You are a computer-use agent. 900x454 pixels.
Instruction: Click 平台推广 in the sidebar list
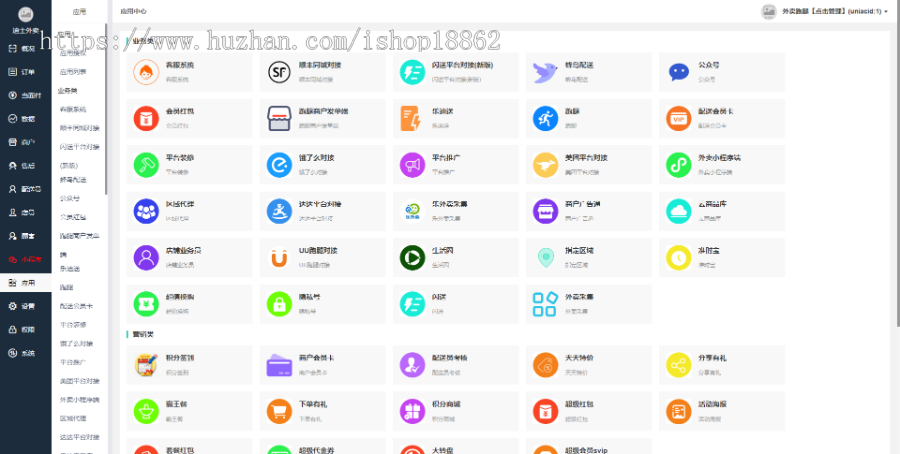pyautogui.click(x=73, y=363)
